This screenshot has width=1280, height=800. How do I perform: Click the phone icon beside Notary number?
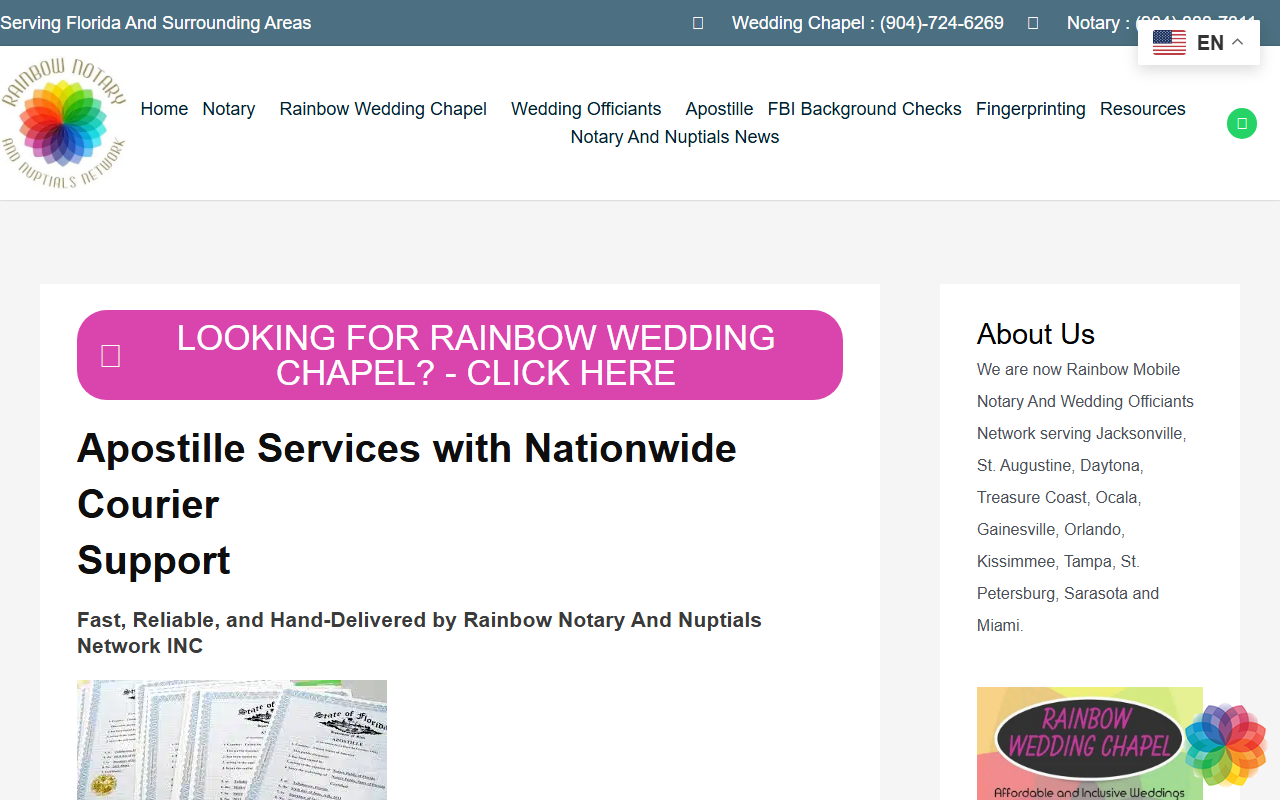(1033, 23)
